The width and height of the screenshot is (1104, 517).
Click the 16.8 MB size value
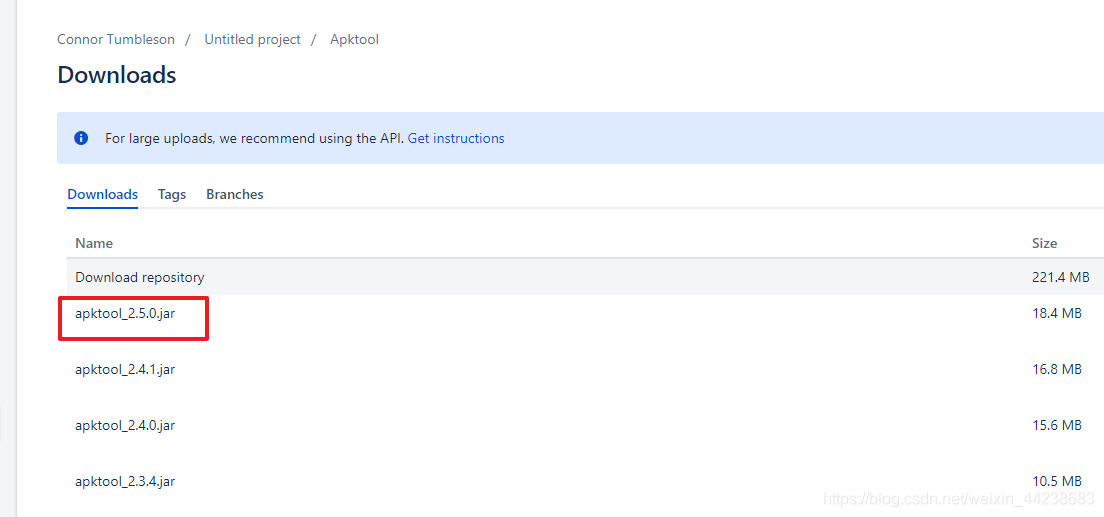tap(1056, 369)
